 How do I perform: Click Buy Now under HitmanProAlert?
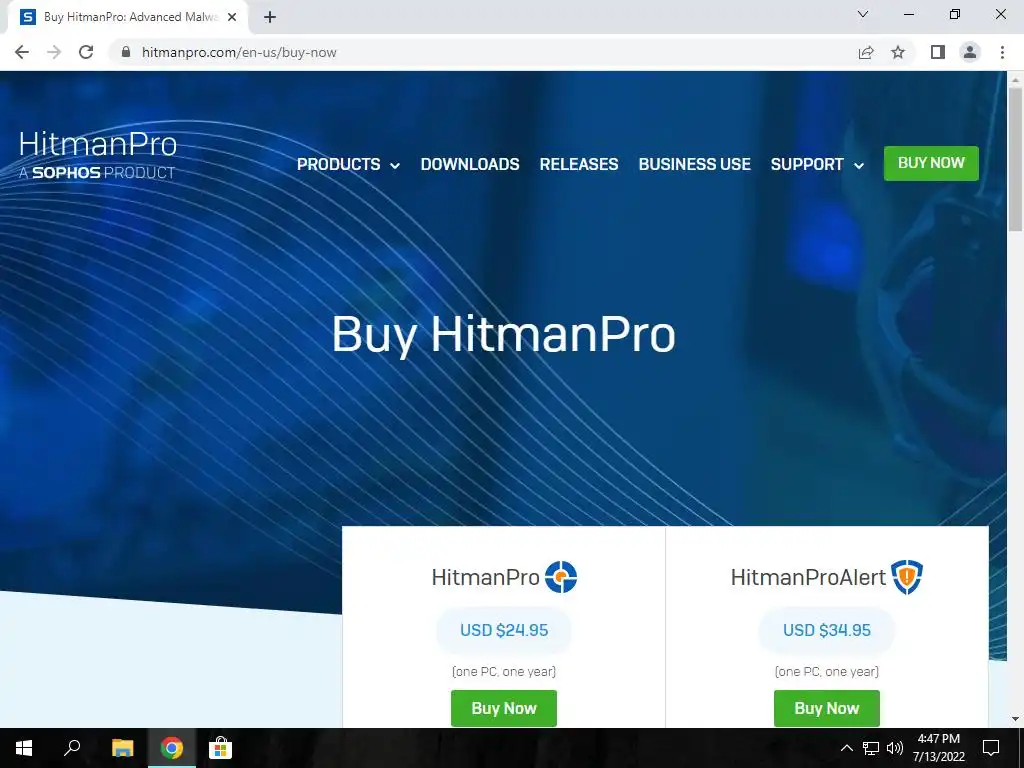[827, 708]
